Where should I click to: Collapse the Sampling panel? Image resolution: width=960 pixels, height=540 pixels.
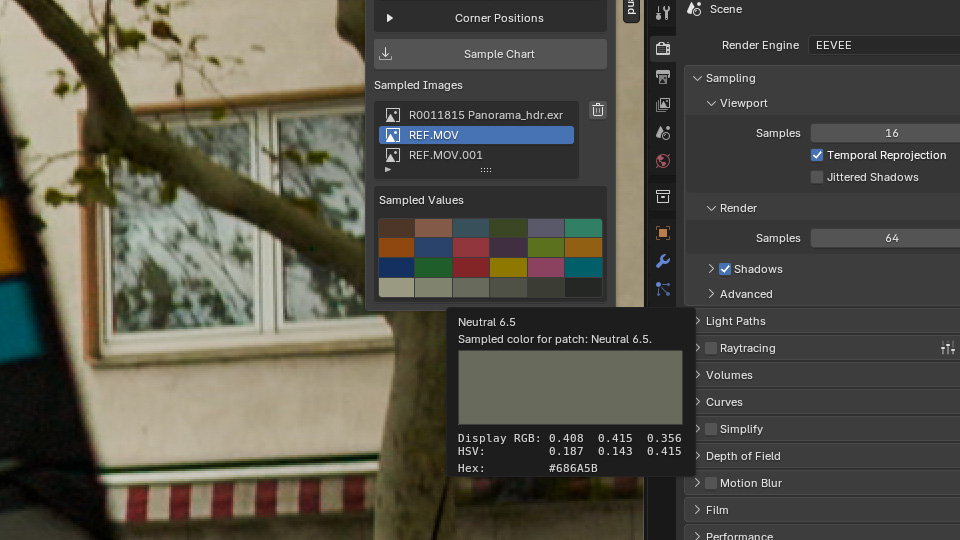point(697,78)
